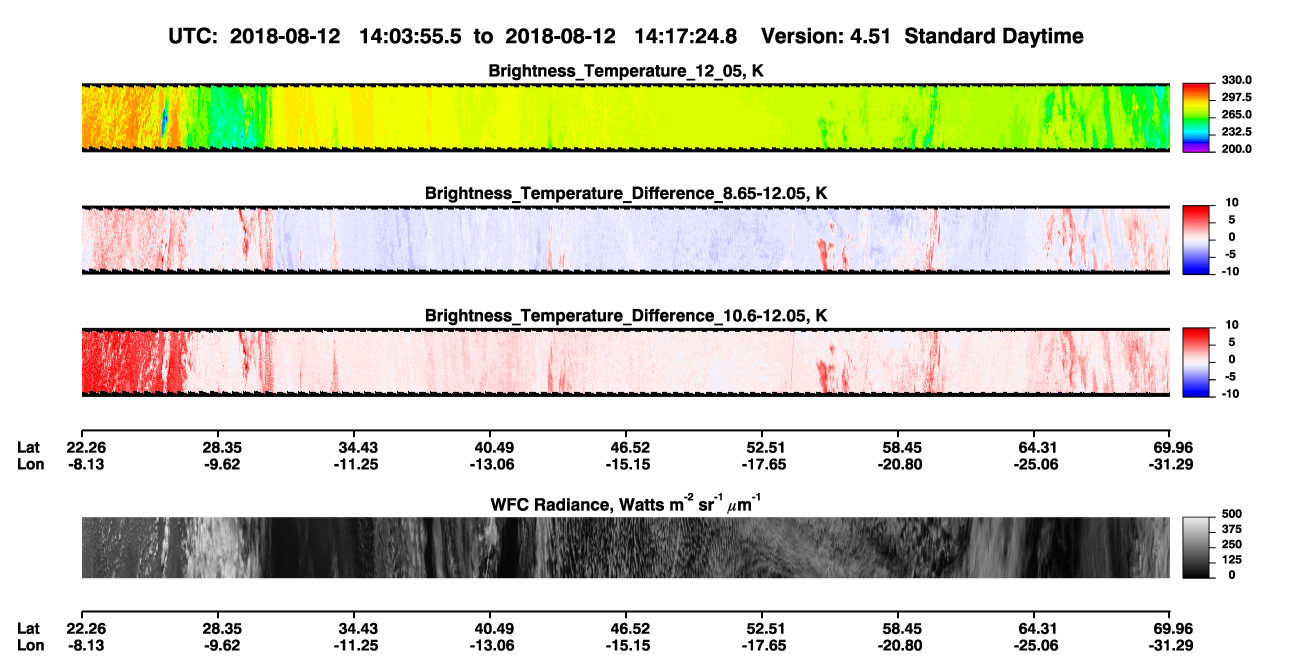Click longitude '-25.06' on axis above WFC panel
This screenshot has width=1300, height=667.
[1034, 464]
